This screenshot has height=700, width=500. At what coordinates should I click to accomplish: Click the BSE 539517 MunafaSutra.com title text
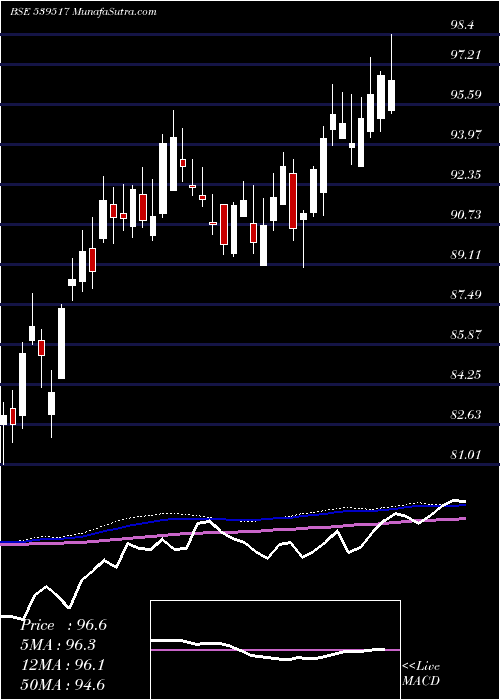click(x=83, y=12)
